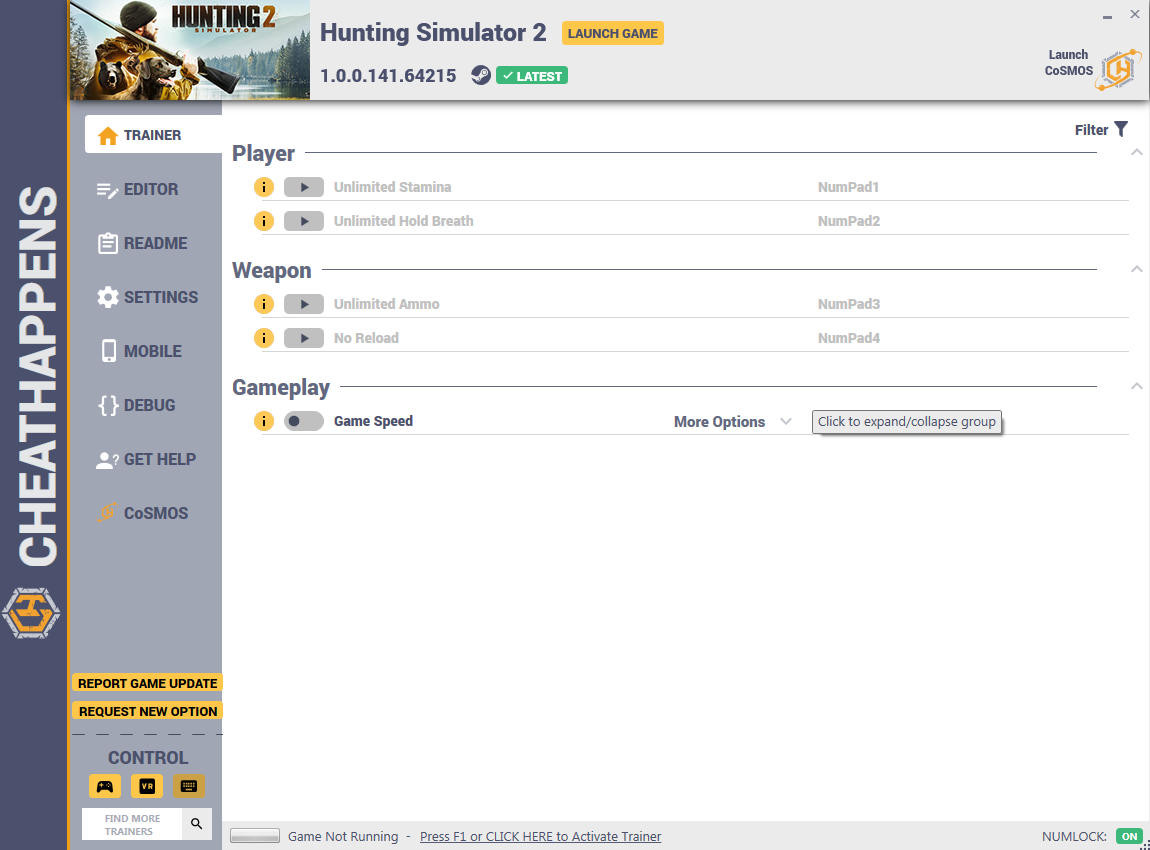Click the Activate Trainer link
This screenshot has height=850, width=1150.
click(x=541, y=836)
